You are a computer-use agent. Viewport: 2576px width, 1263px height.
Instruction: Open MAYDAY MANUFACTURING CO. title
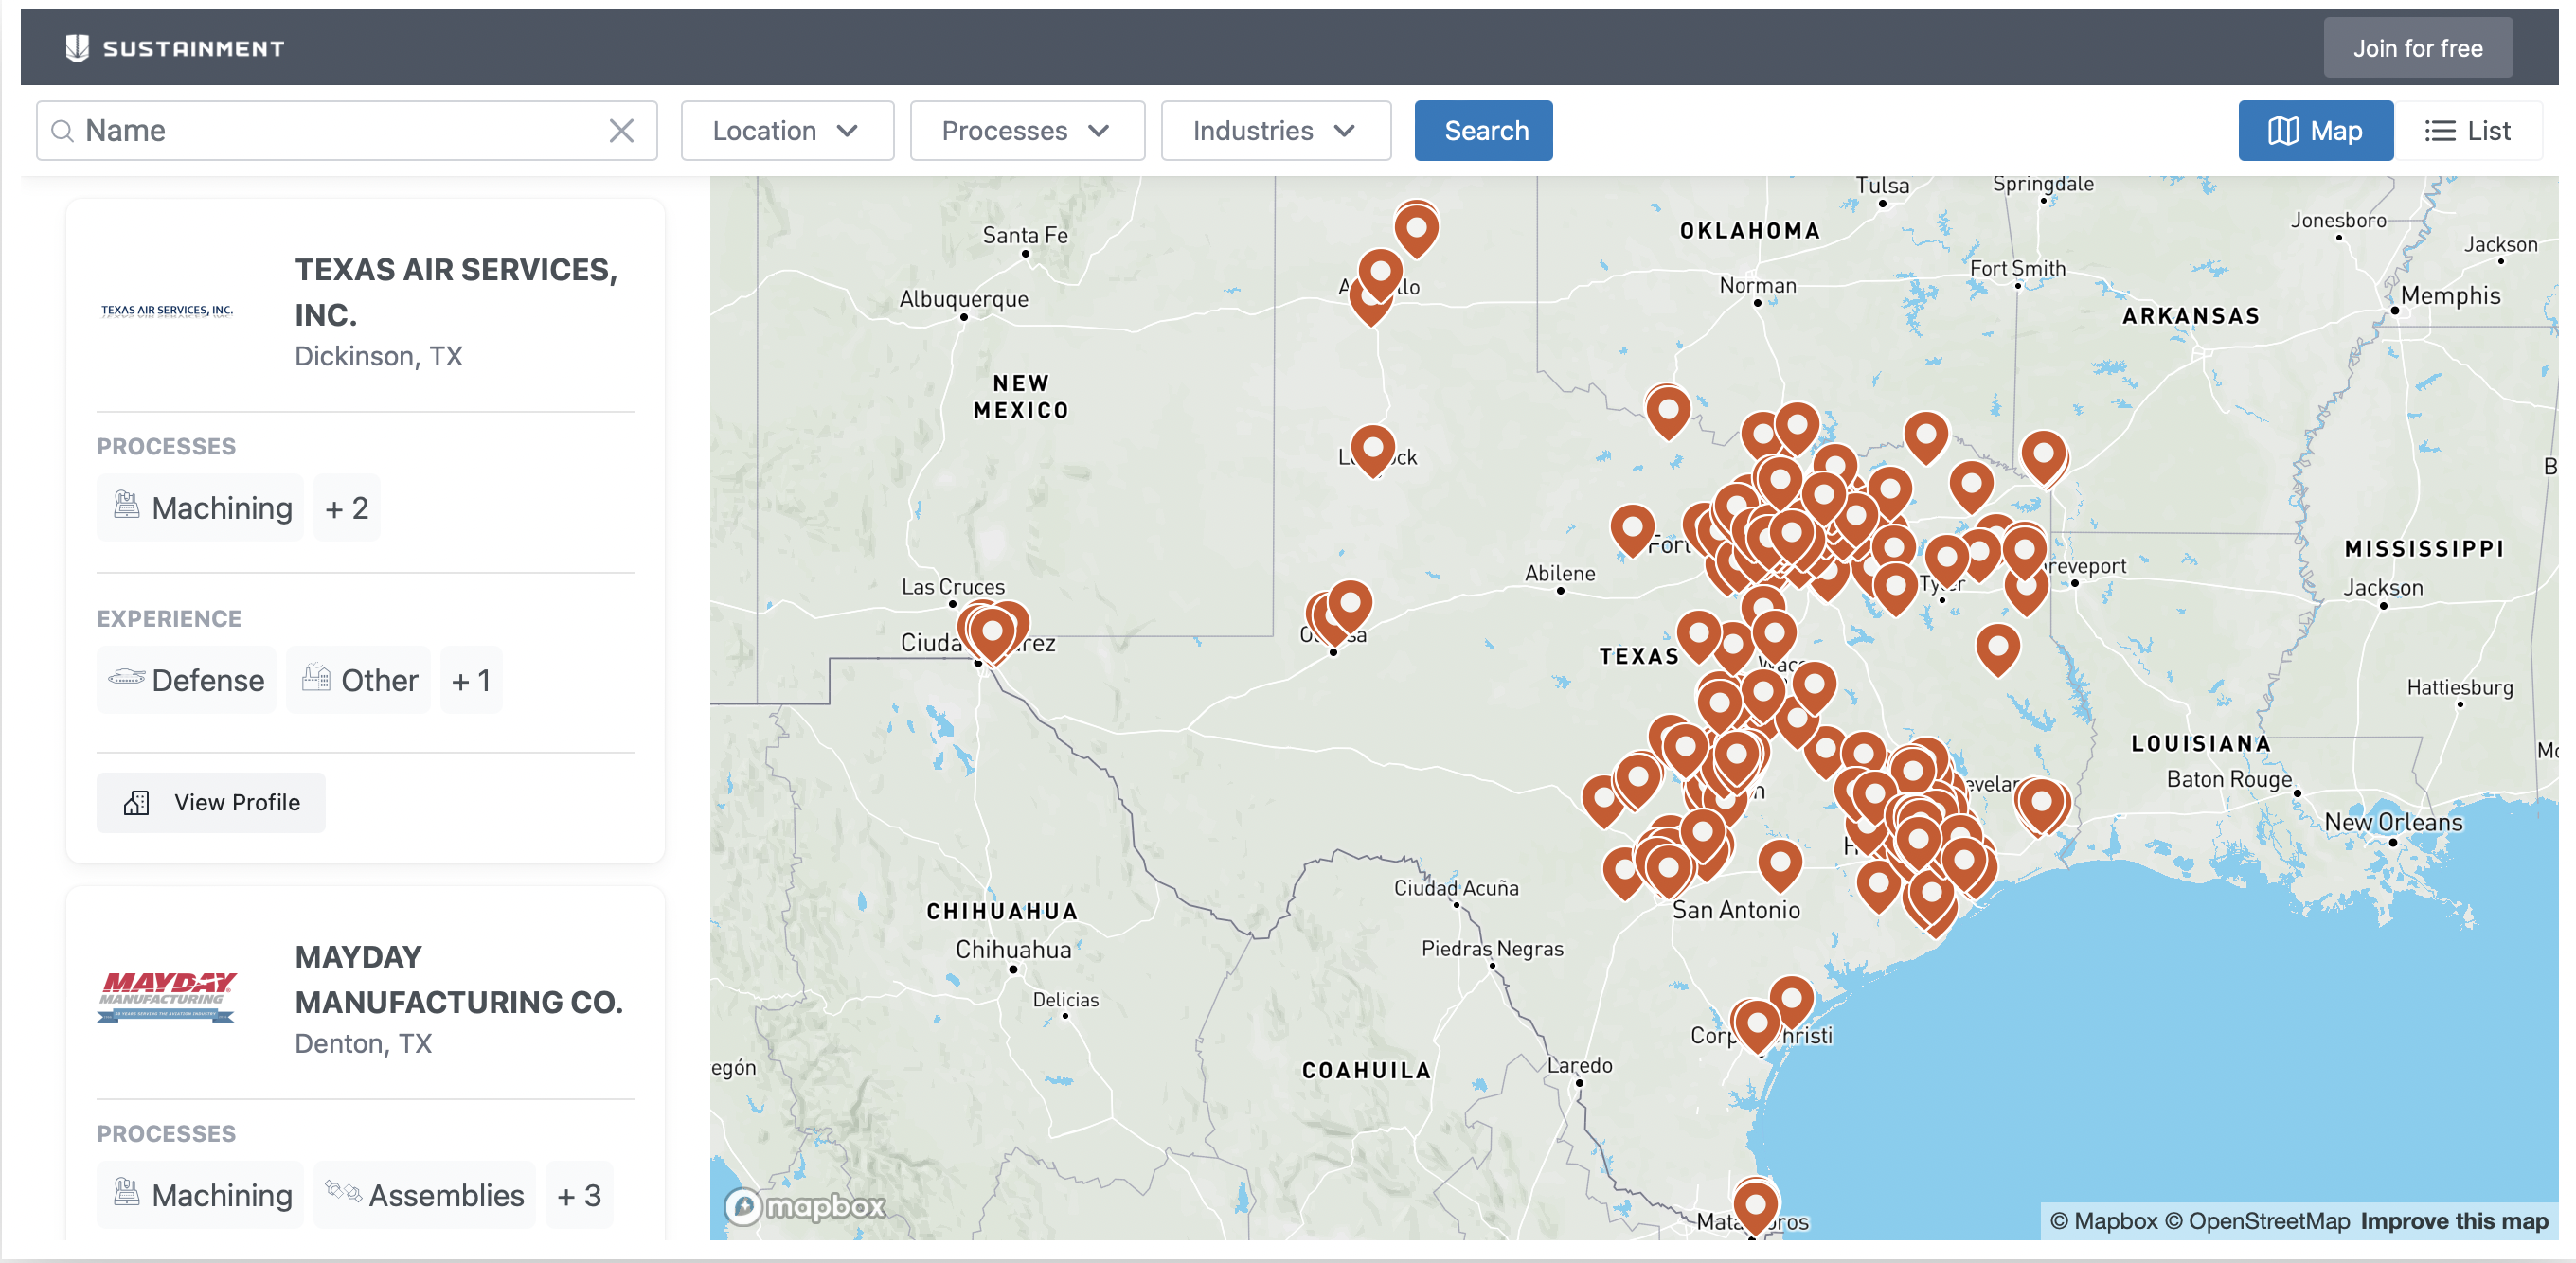click(458, 979)
